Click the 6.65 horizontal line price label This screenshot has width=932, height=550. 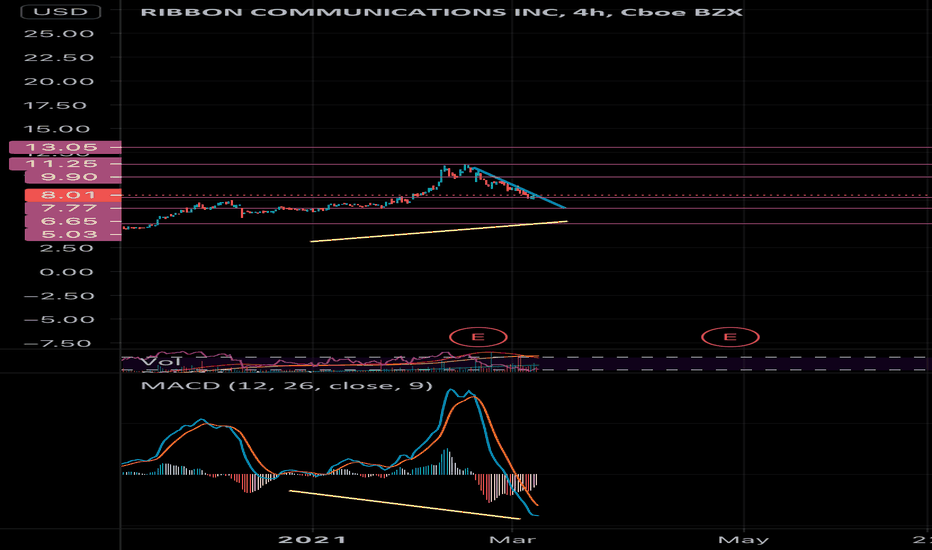pos(73,221)
